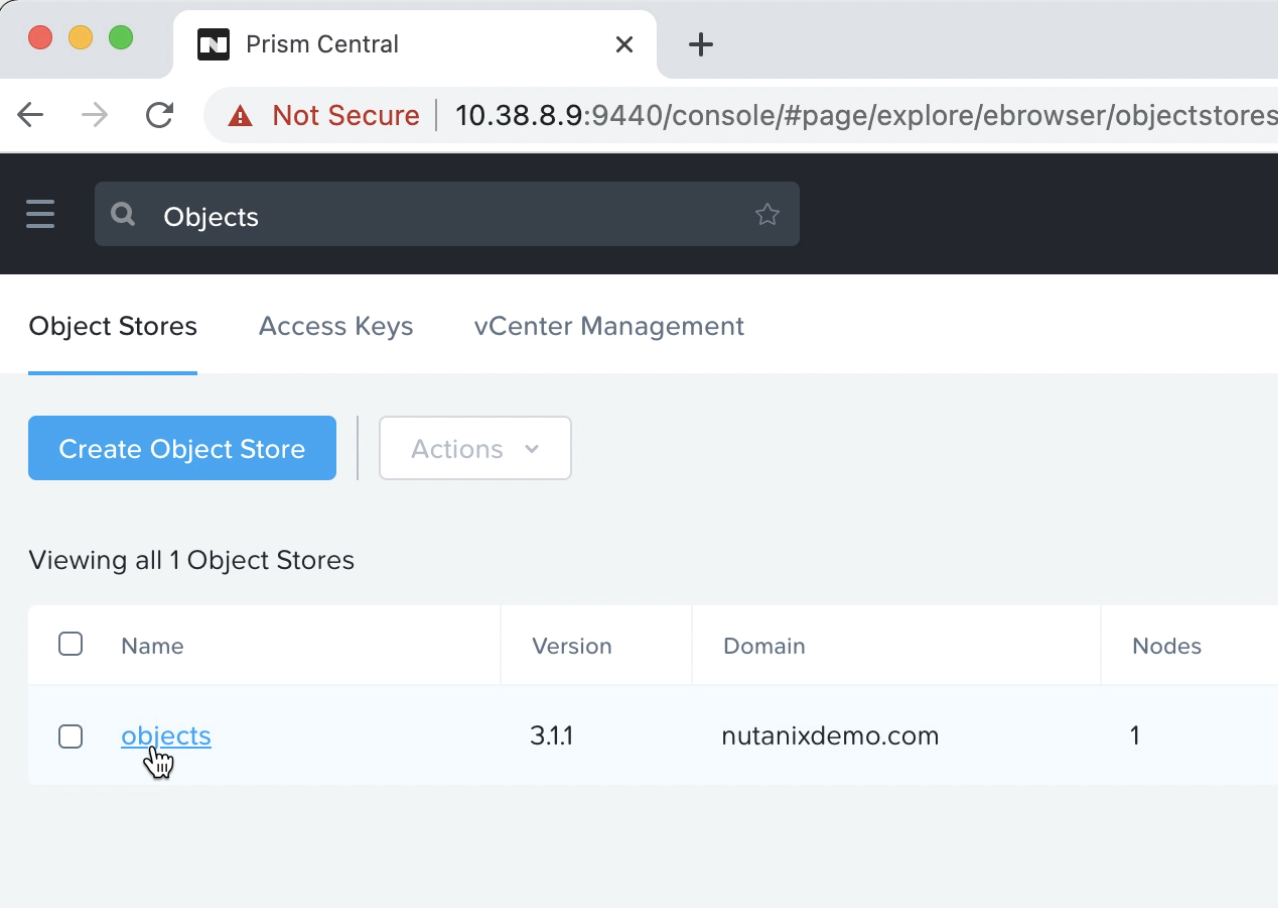
Task: Open the vCenter Management tab
Action: point(608,326)
